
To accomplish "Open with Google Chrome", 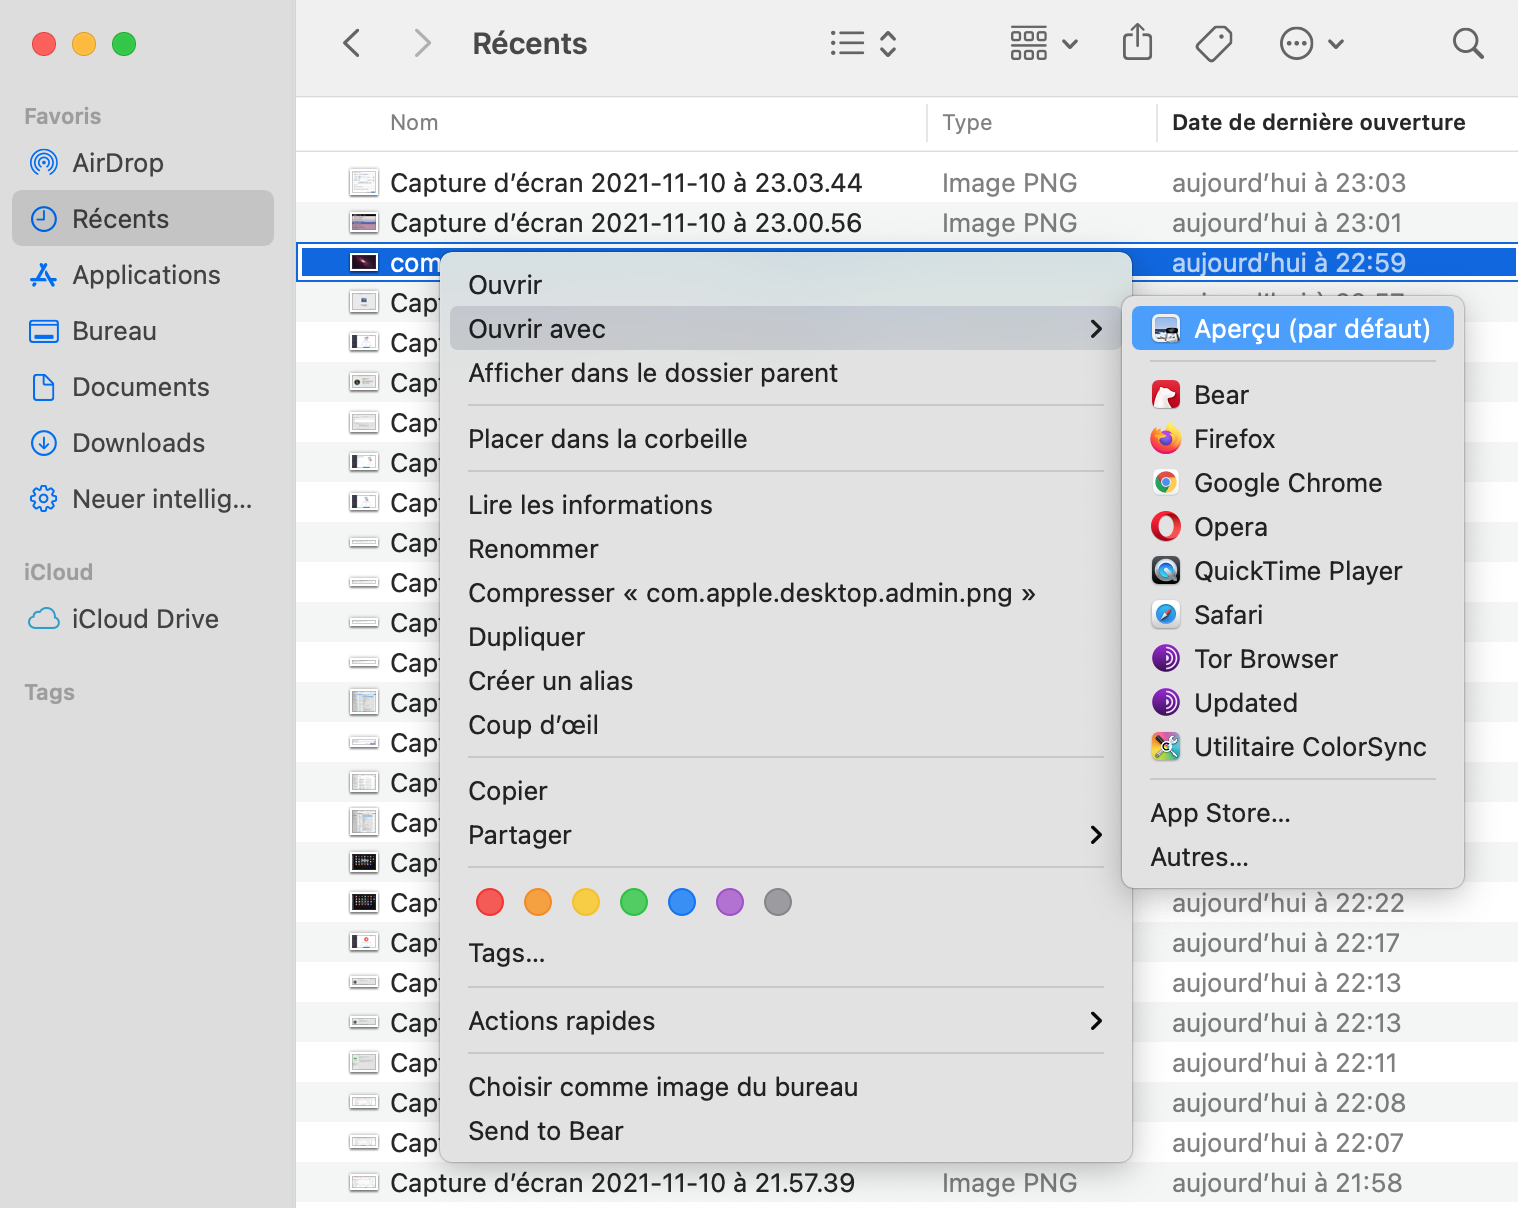I will 1293,483.
